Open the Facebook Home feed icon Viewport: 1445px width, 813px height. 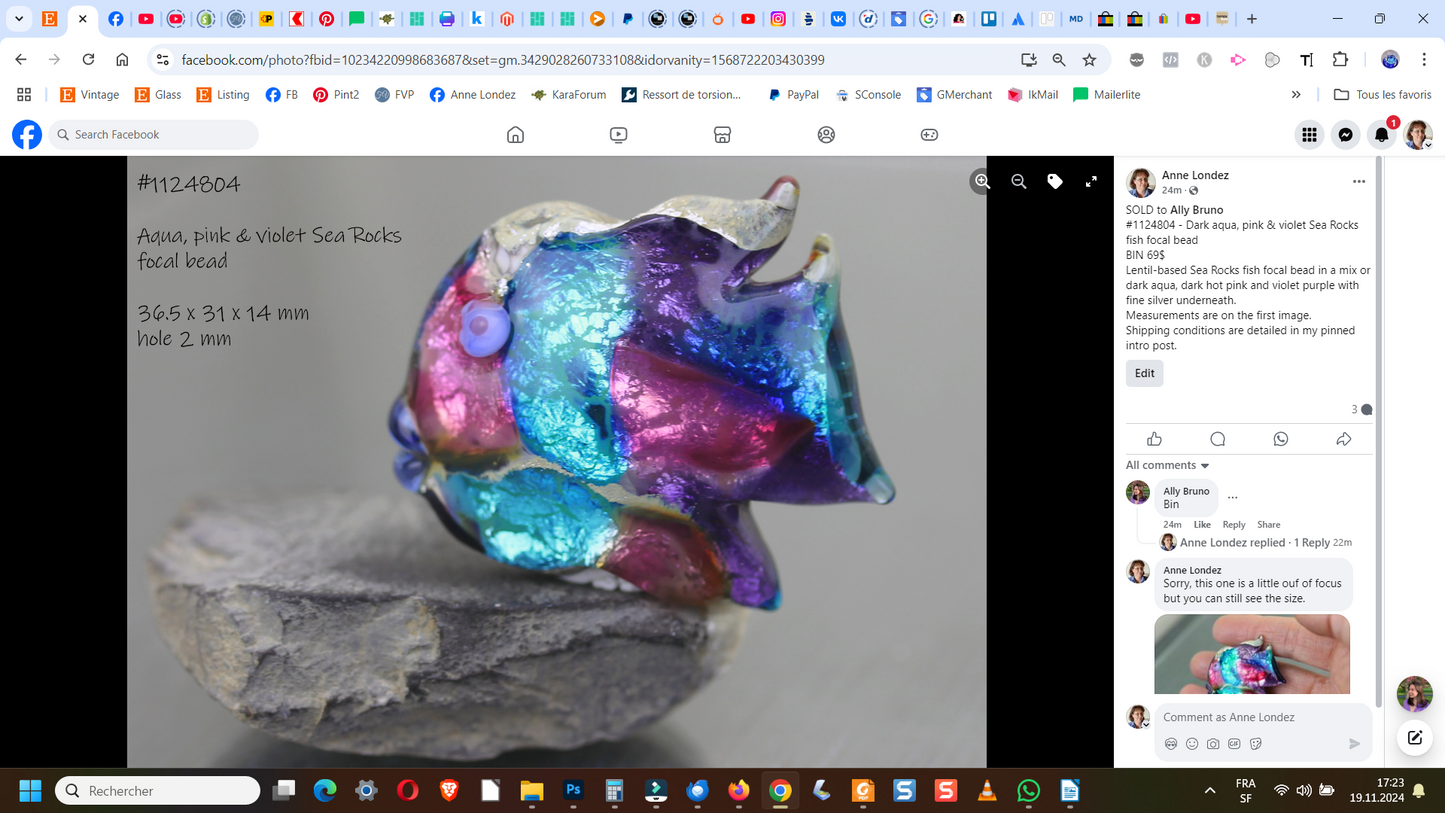(515, 134)
